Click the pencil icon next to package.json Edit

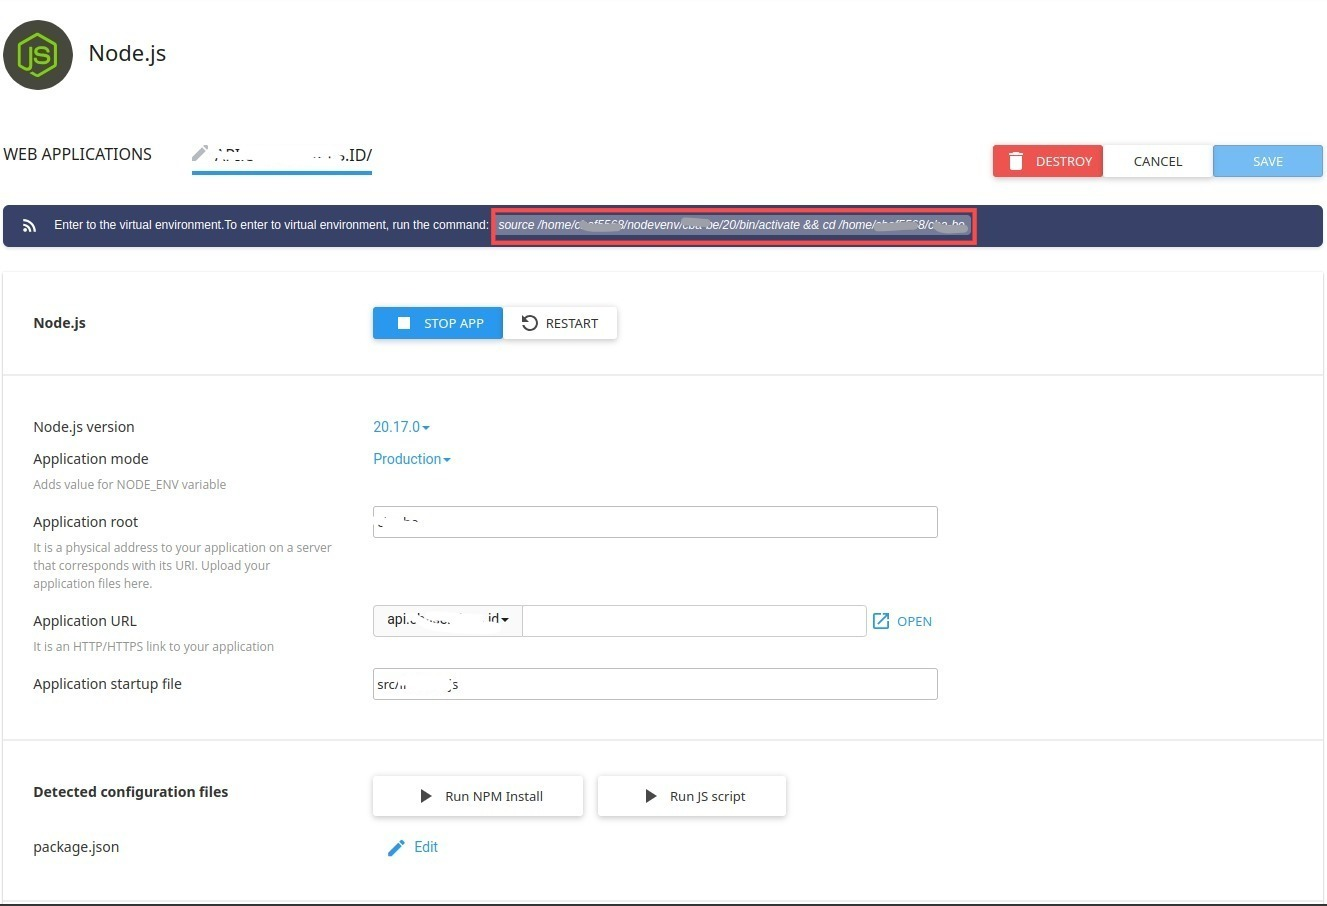click(x=396, y=848)
